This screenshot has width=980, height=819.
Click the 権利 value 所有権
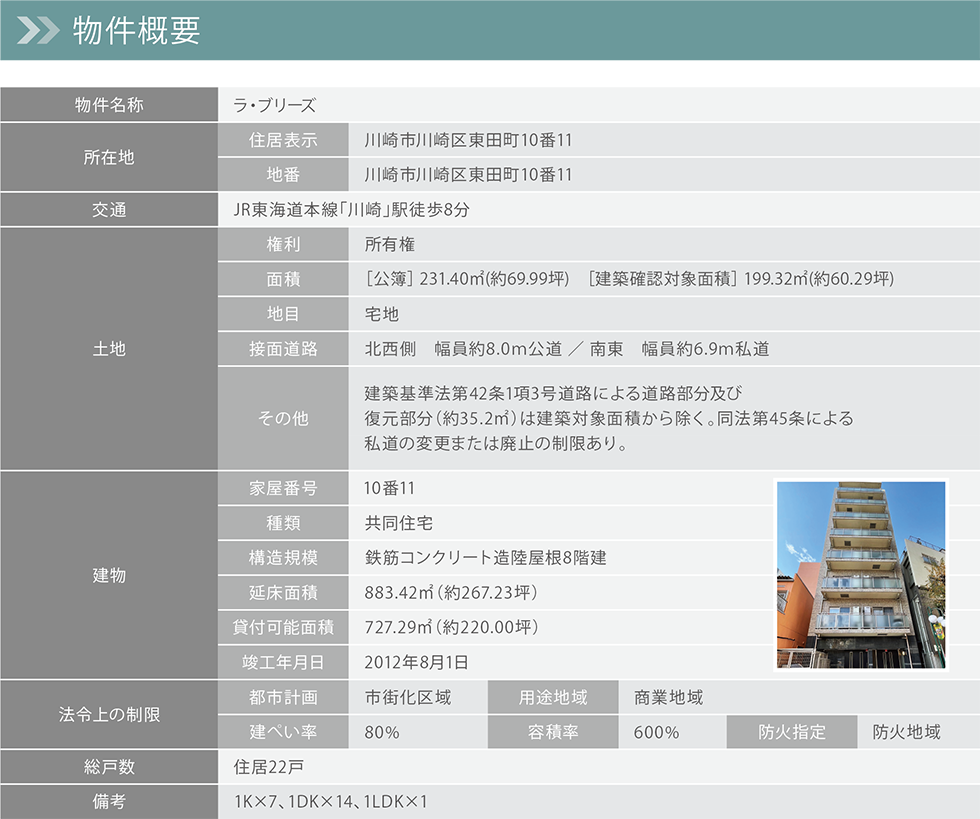(390, 245)
